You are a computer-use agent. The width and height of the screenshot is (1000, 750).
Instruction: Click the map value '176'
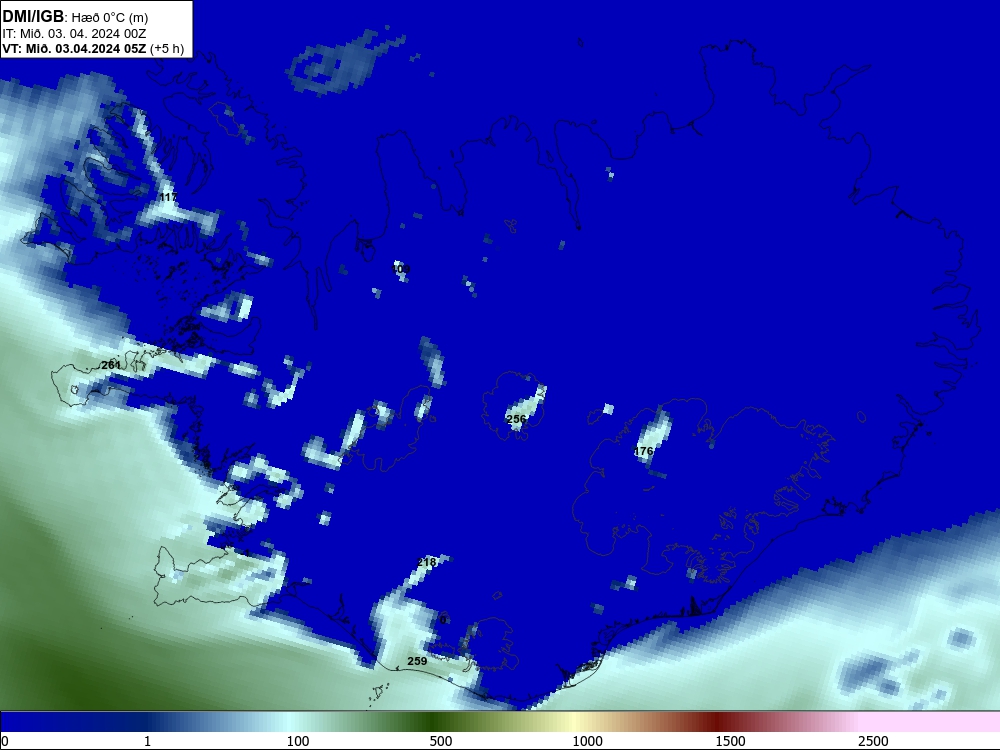click(643, 451)
